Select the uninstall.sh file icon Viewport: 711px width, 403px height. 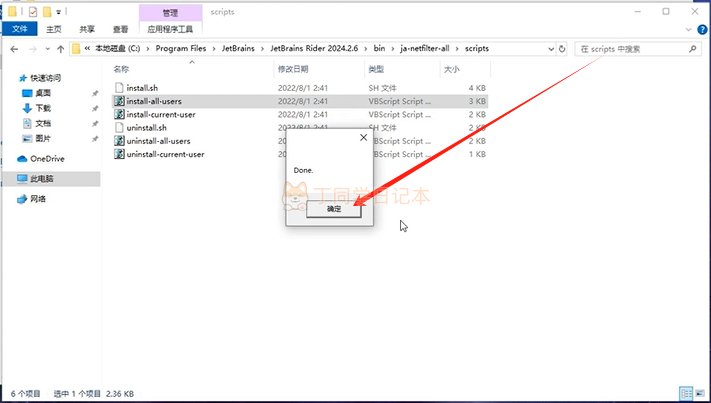[x=119, y=128]
